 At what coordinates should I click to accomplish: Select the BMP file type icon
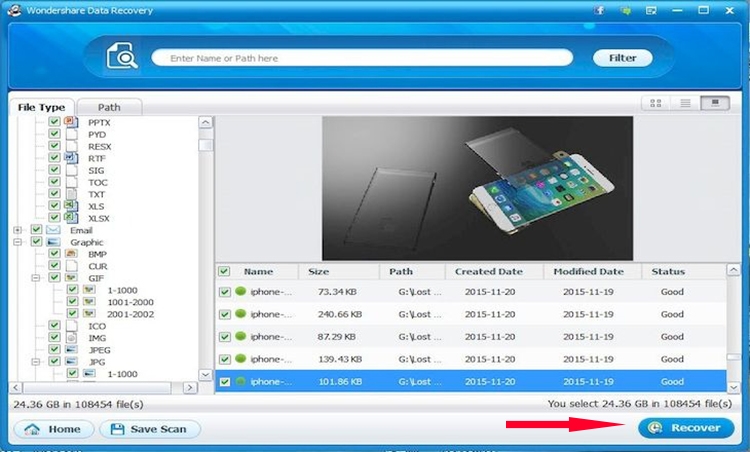tap(72, 254)
